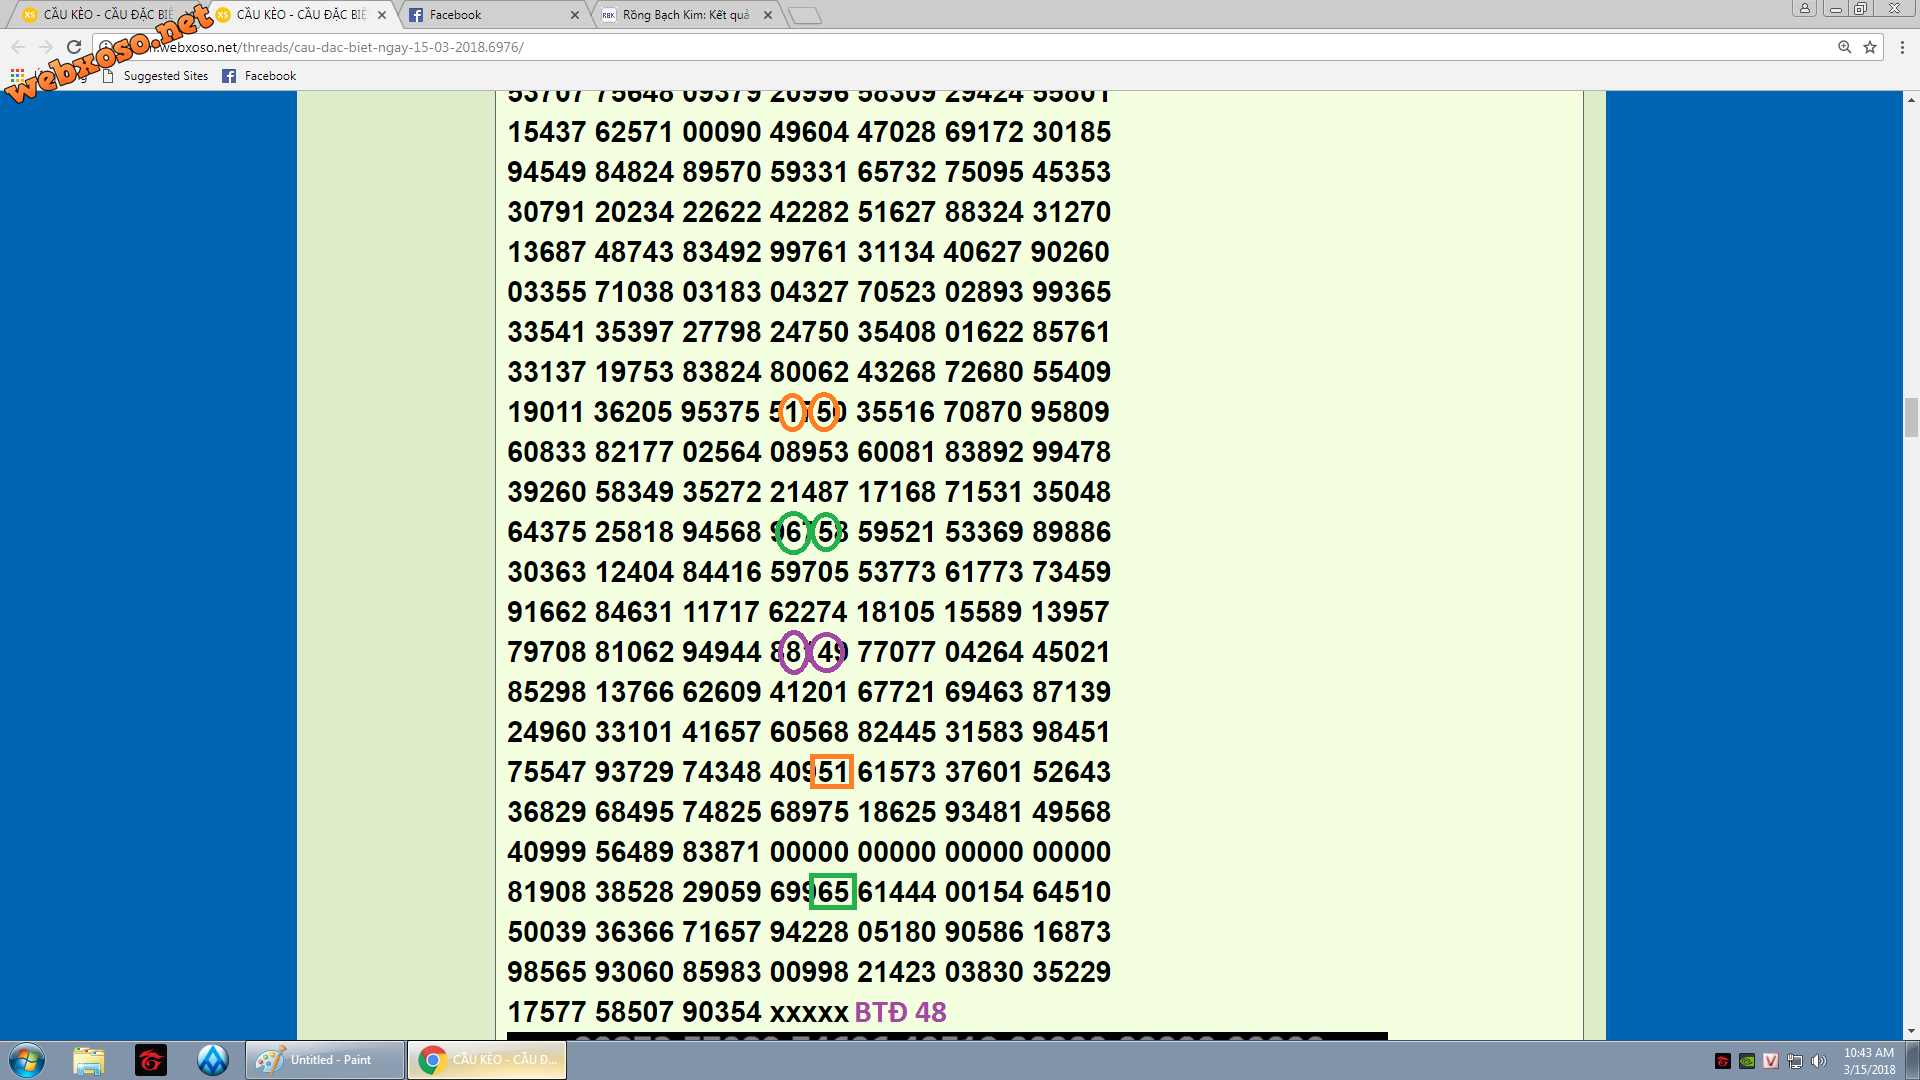
Task: Click number 85298 in the list
Action: point(546,692)
